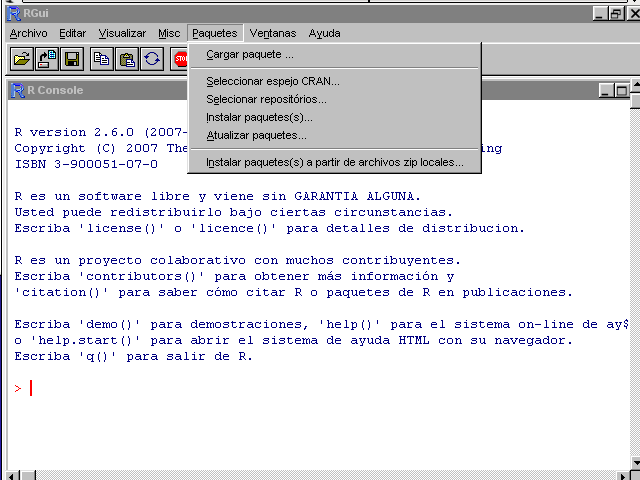640x480 pixels.
Task: Open the Visualizar menu
Action: (x=122, y=33)
